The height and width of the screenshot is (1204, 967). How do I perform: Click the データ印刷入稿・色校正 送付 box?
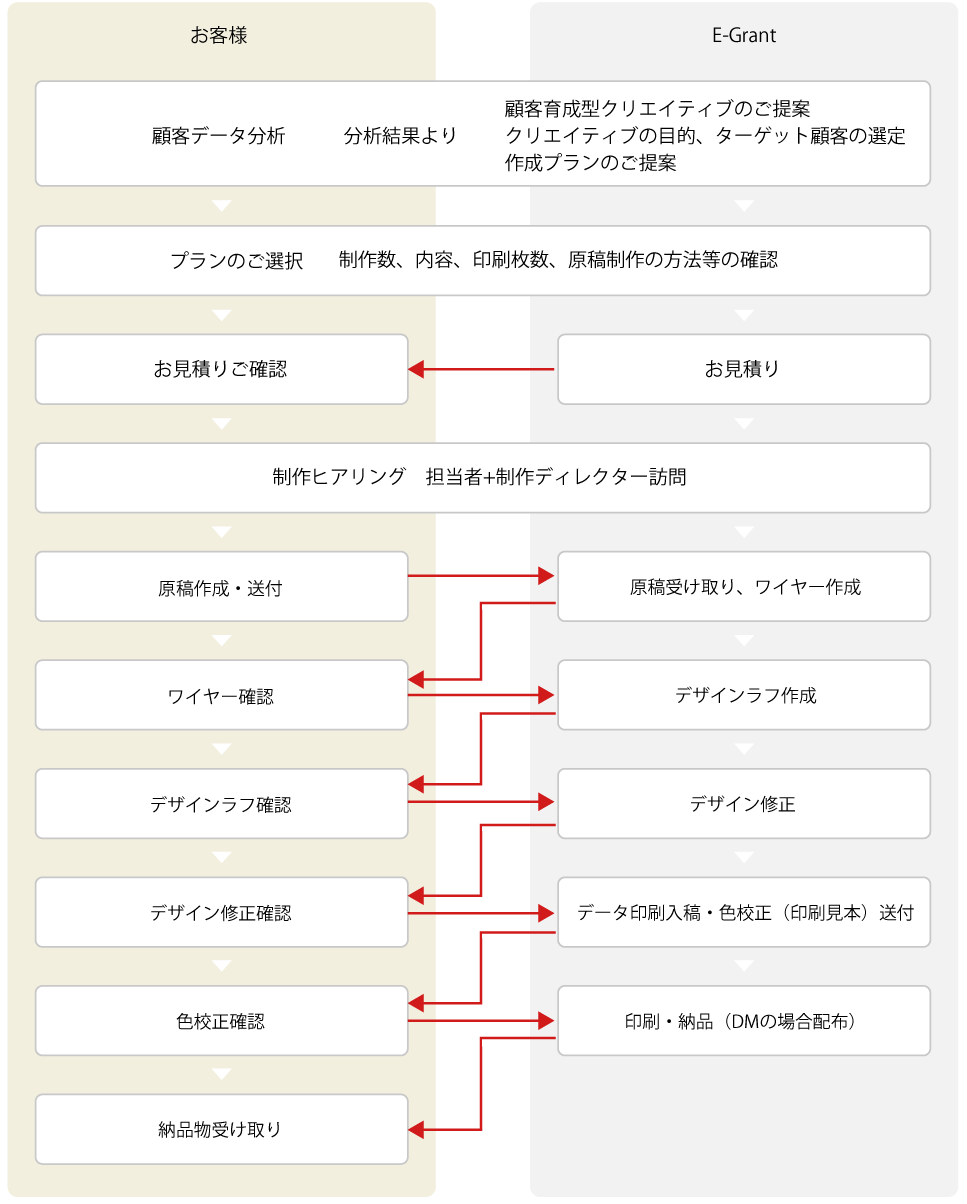(x=743, y=913)
